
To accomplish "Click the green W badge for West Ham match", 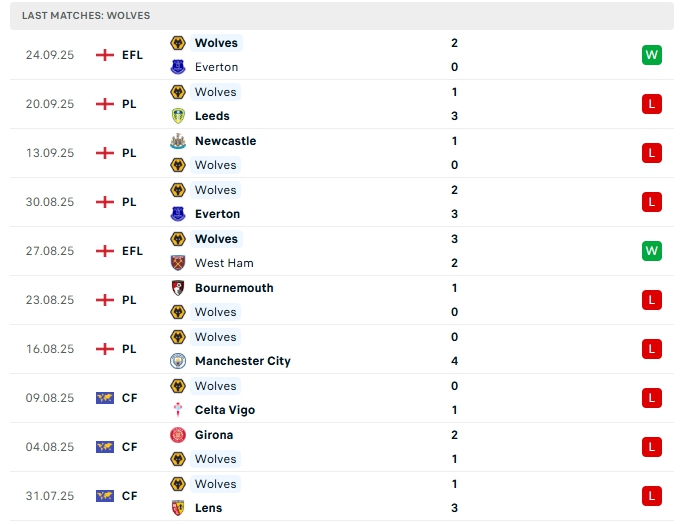I will point(652,251).
